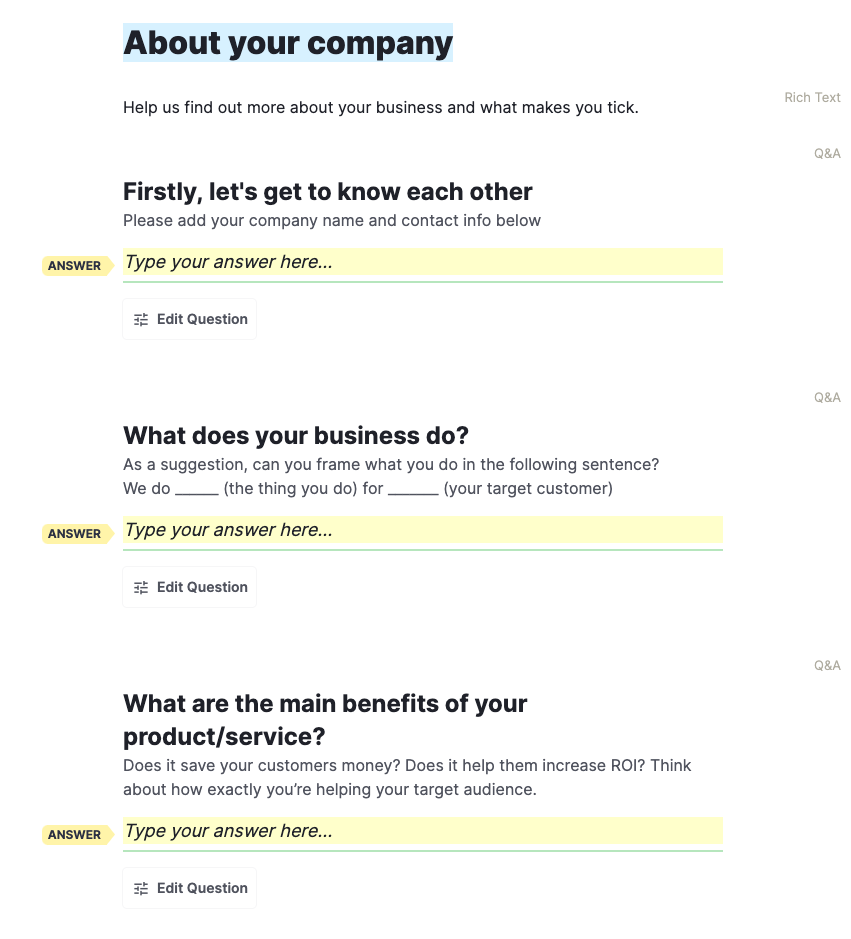Click Edit Question under the benefits question
The width and height of the screenshot is (851, 939).
189,887
